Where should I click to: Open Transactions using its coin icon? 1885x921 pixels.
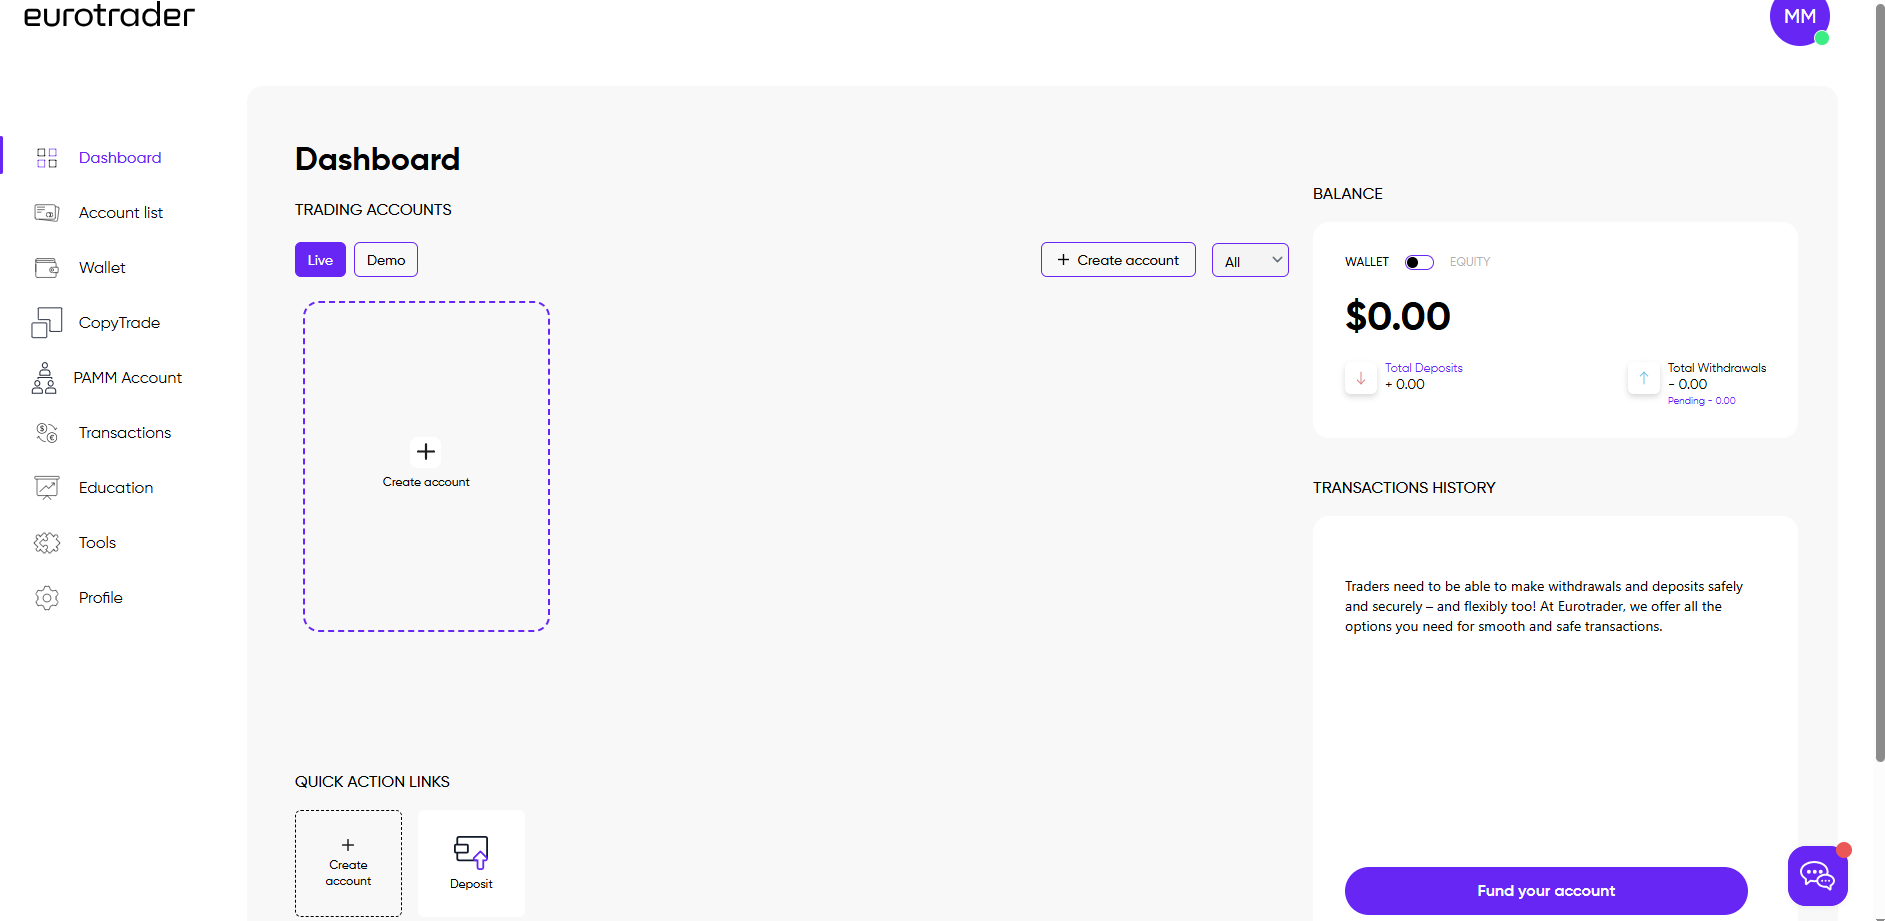(47, 433)
